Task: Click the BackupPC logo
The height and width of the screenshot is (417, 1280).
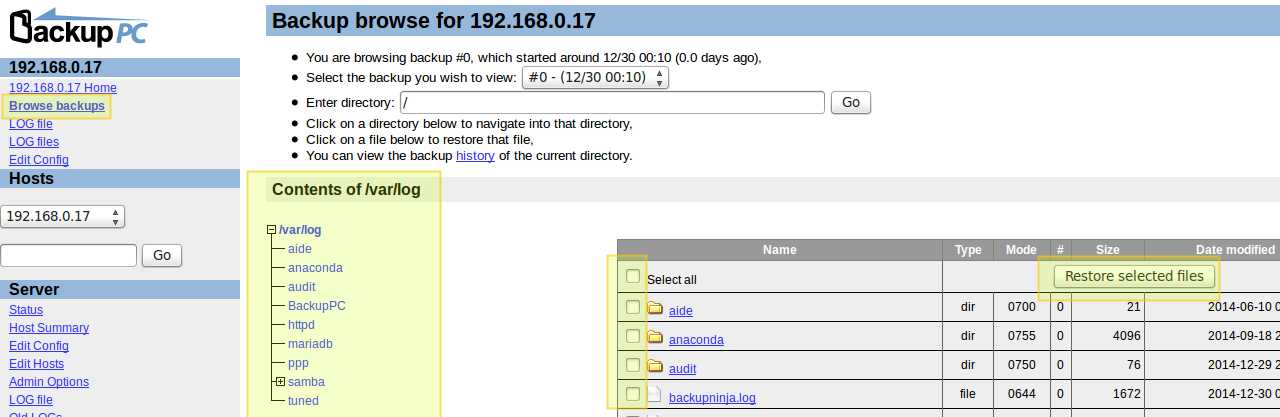Action: tap(78, 27)
